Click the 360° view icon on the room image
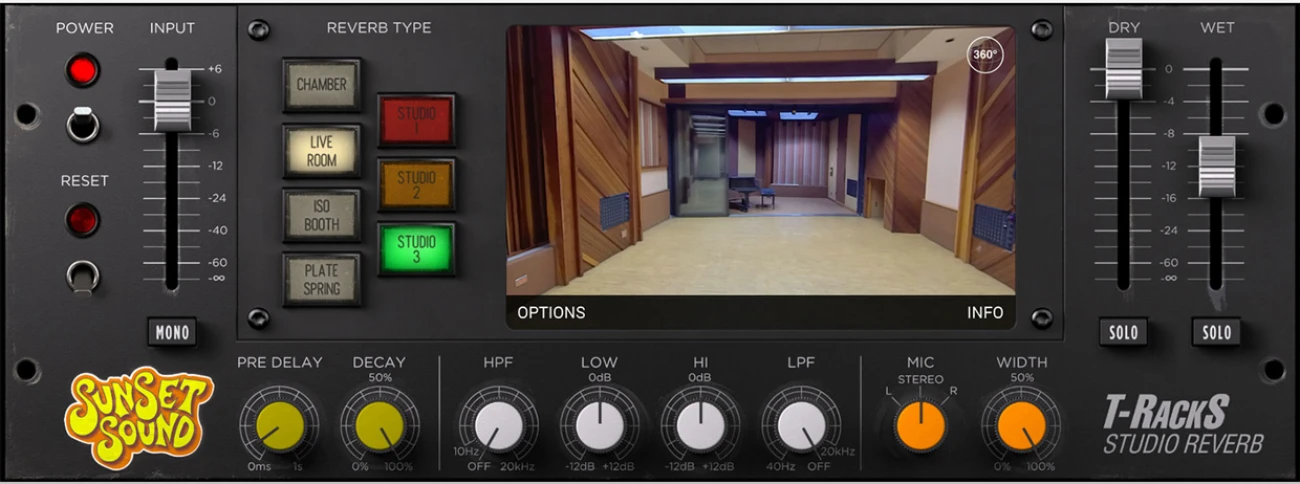 [x=985, y=54]
